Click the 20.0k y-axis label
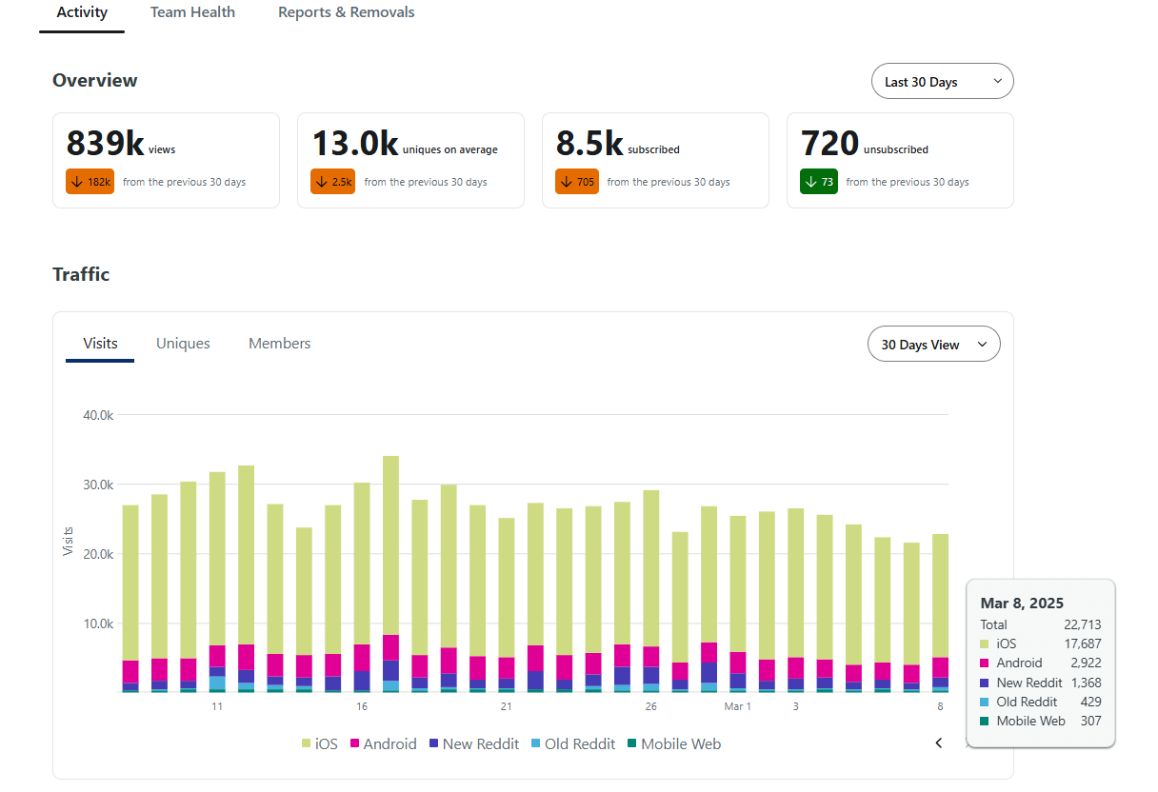This screenshot has height=792, width=1158. point(98,554)
